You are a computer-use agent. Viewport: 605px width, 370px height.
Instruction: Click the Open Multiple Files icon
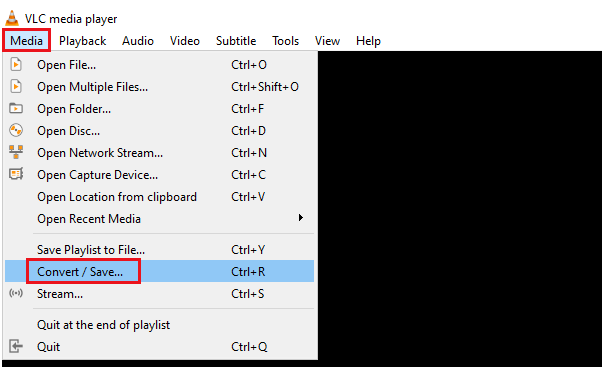[16, 86]
